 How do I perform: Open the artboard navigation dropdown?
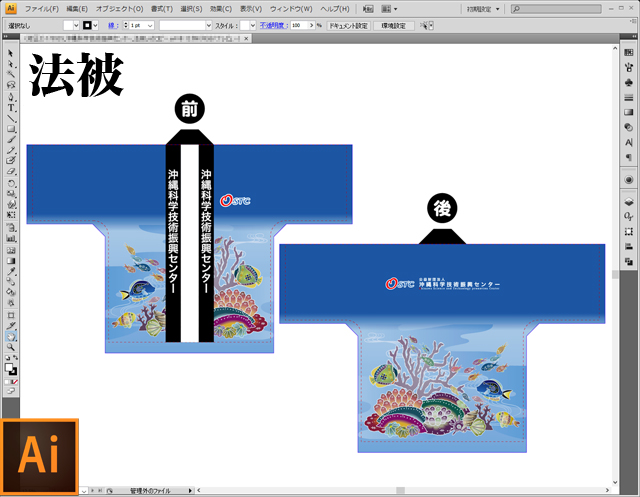83,490
